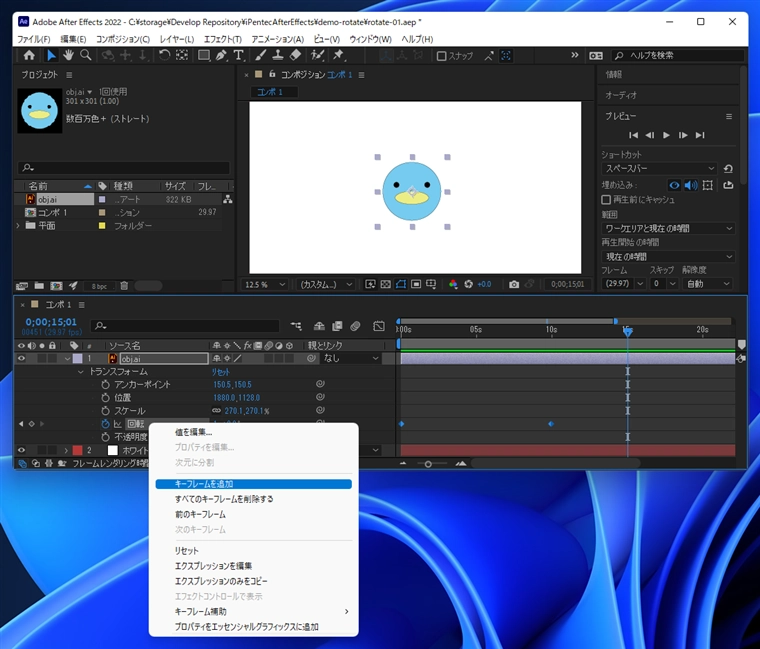The height and width of the screenshot is (649, 760).
Task: Open the composition mini-flowchart icon
Action: pos(296,326)
